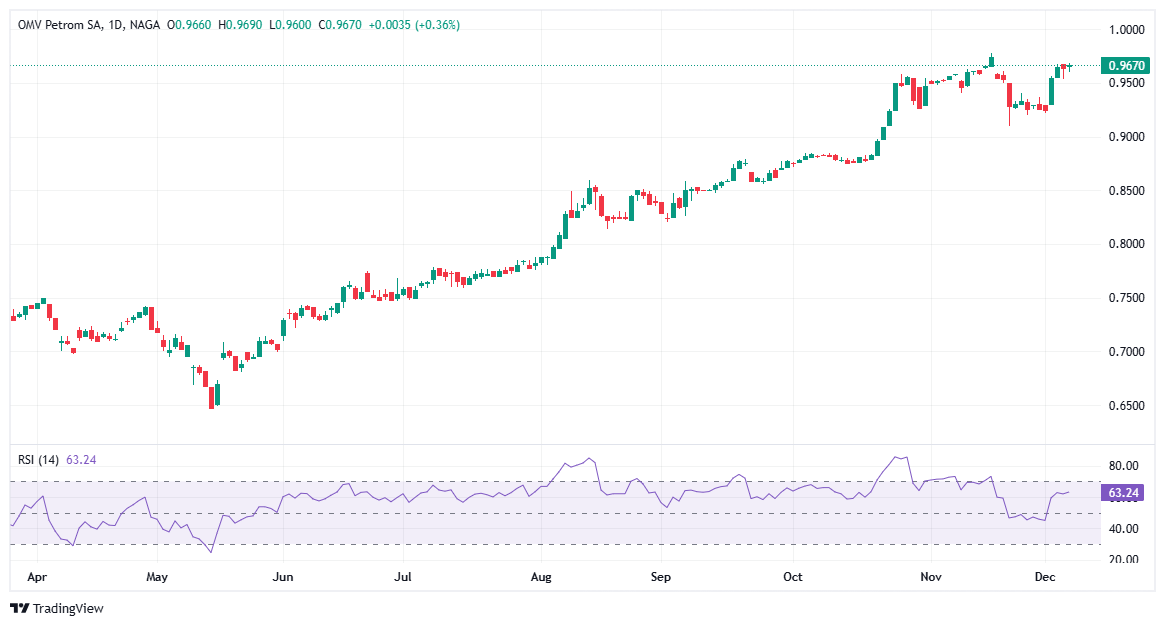This screenshot has width=1165, height=626.
Task: Click the purple 63.24 RSI scale tag
Action: (1123, 492)
